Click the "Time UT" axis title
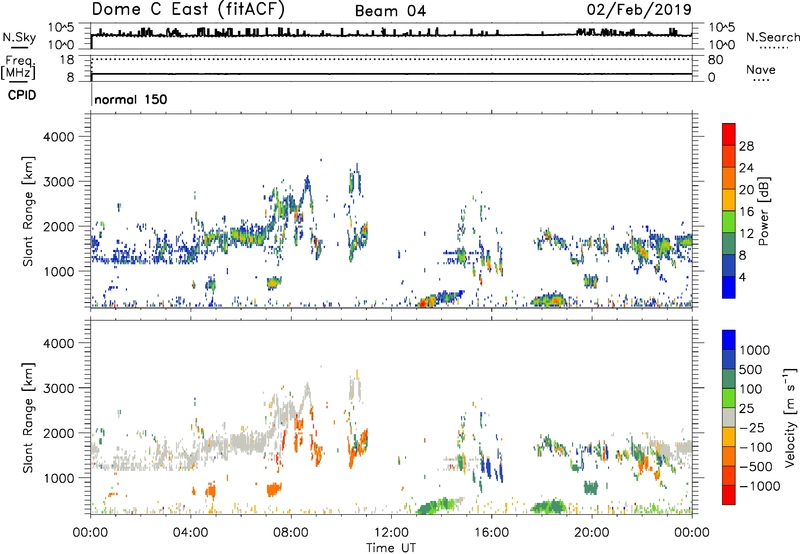This screenshot has height=554, width=800. (x=391, y=548)
